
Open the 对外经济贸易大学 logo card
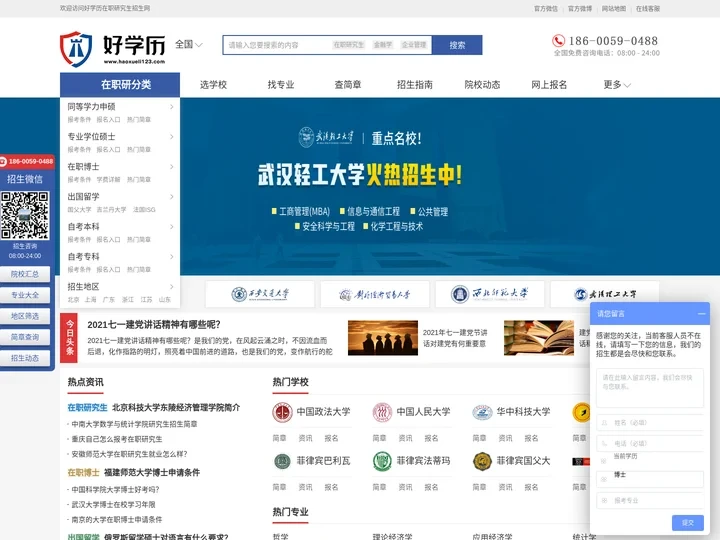pyautogui.click(x=375, y=294)
